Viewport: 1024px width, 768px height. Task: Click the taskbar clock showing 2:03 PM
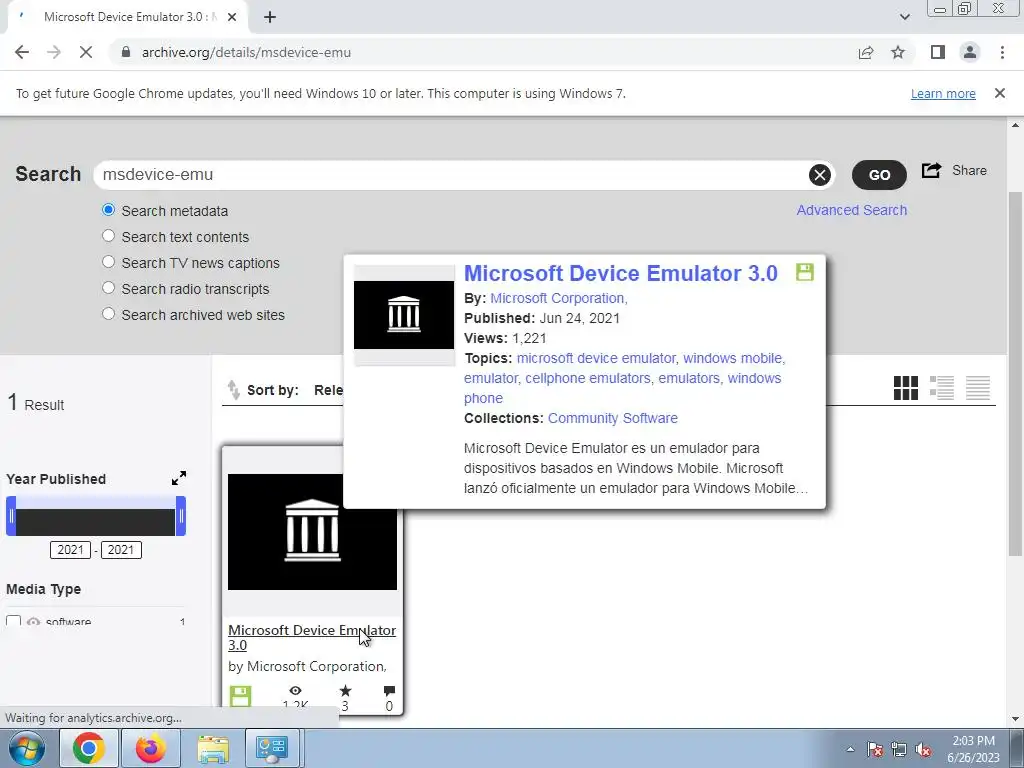(x=973, y=749)
